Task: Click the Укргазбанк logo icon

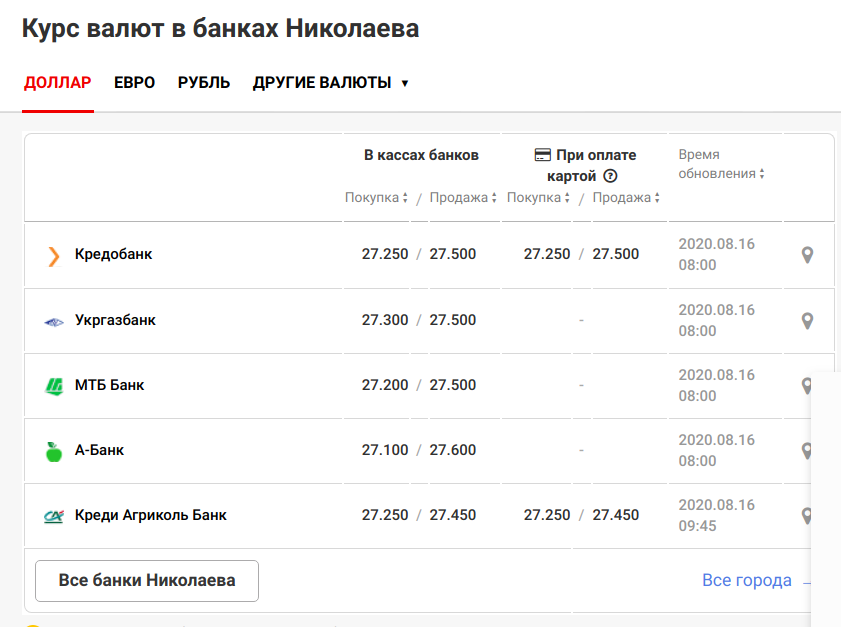Action: 54,322
